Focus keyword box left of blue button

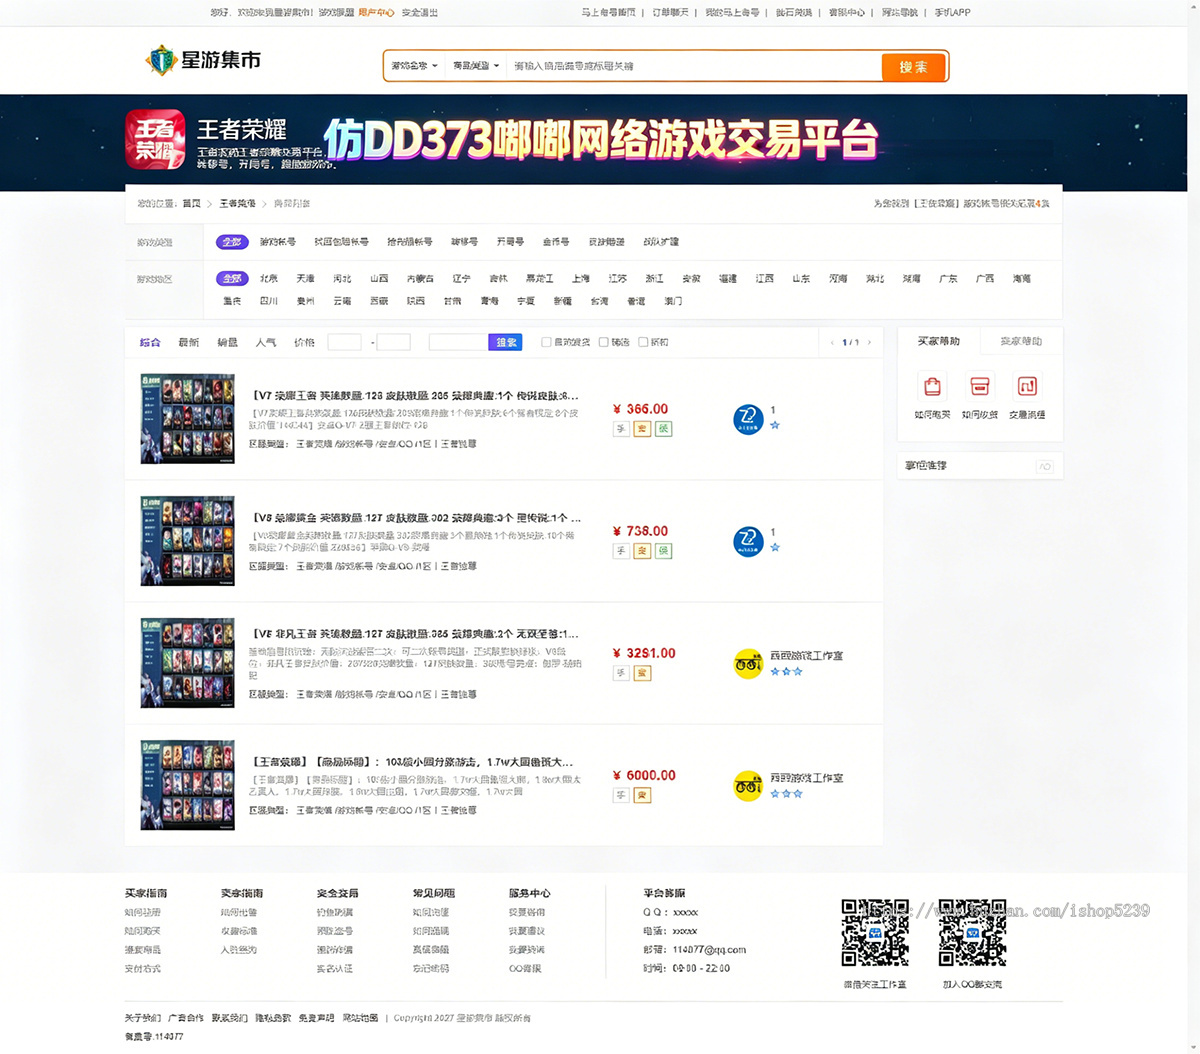458,342
